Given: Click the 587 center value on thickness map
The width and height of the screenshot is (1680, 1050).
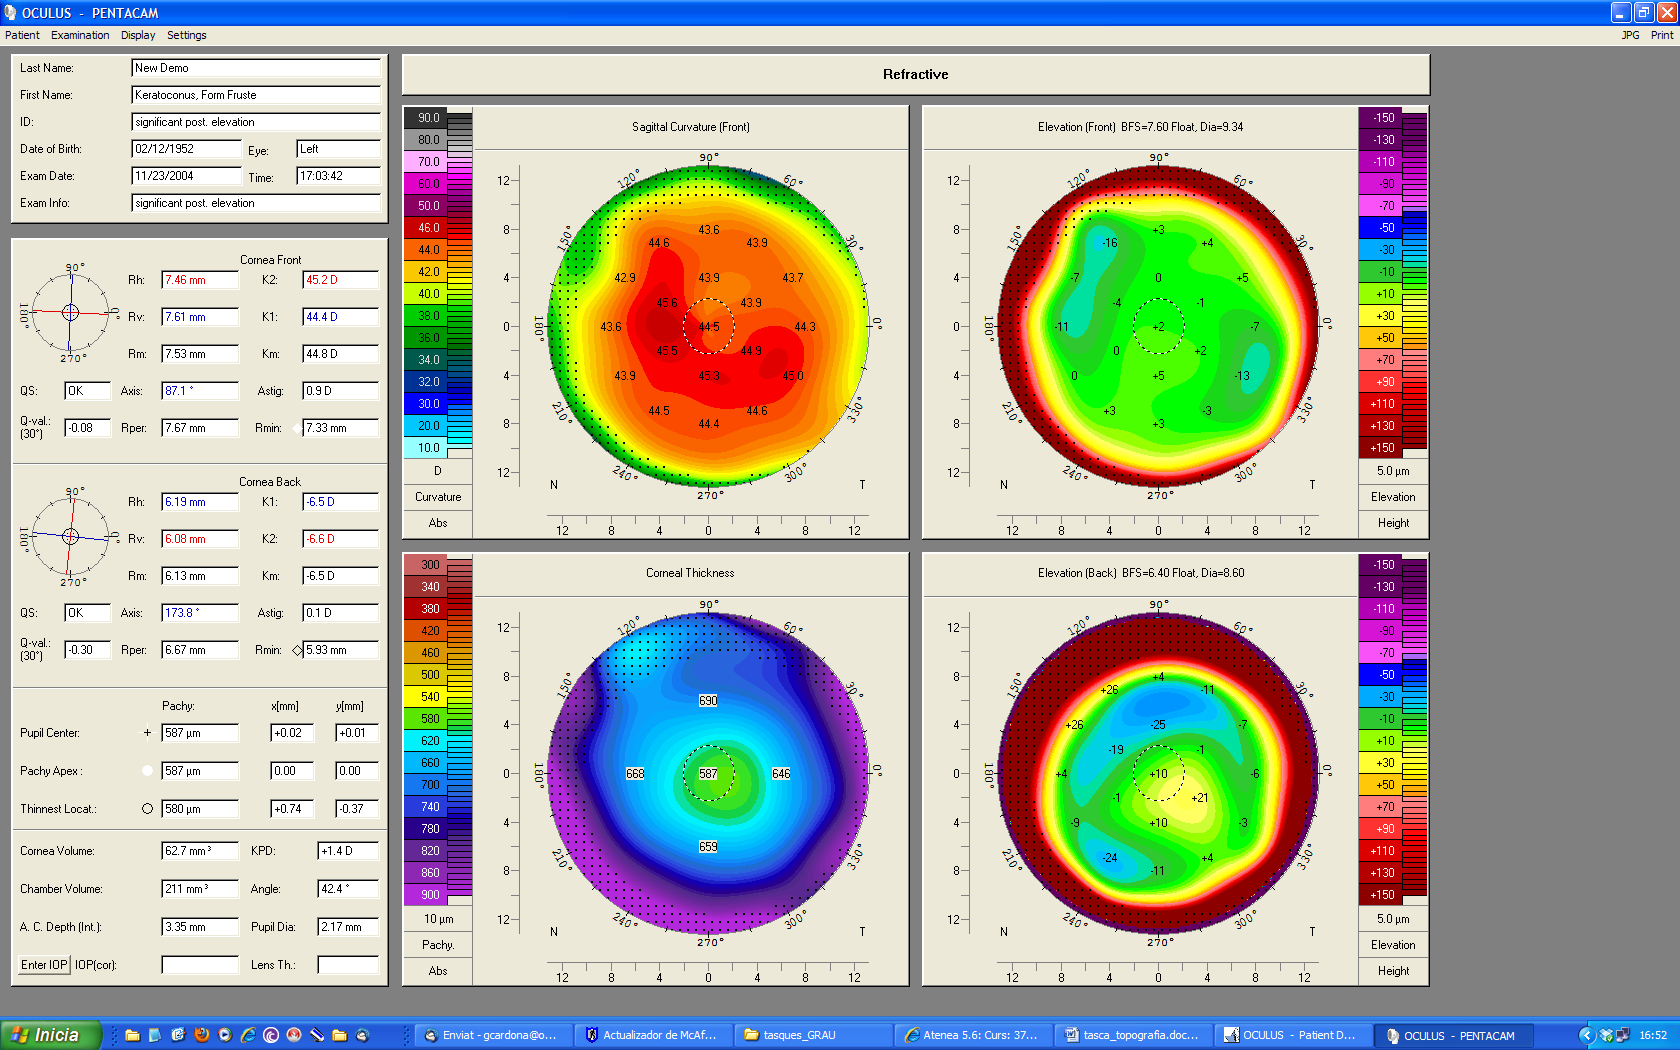Looking at the screenshot, I should point(708,774).
